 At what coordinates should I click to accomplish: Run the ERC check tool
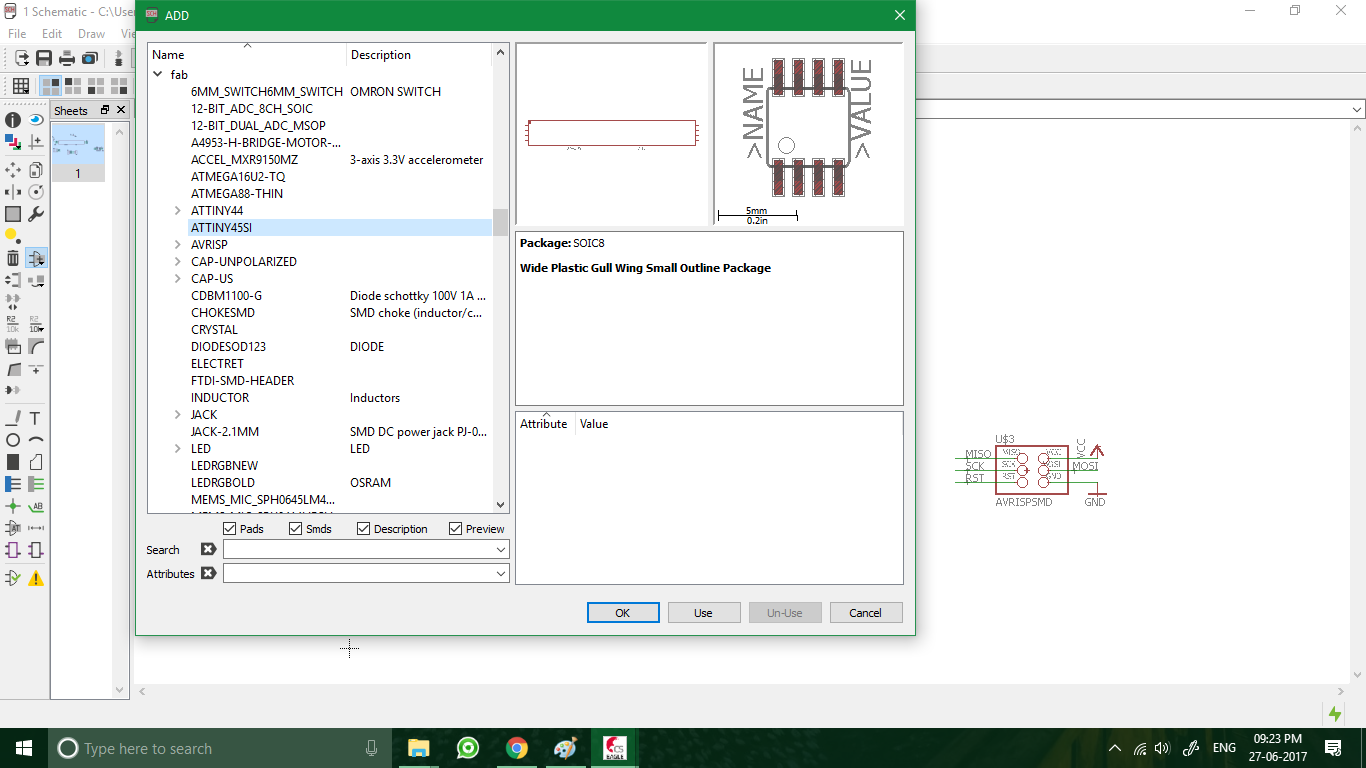click(13, 578)
